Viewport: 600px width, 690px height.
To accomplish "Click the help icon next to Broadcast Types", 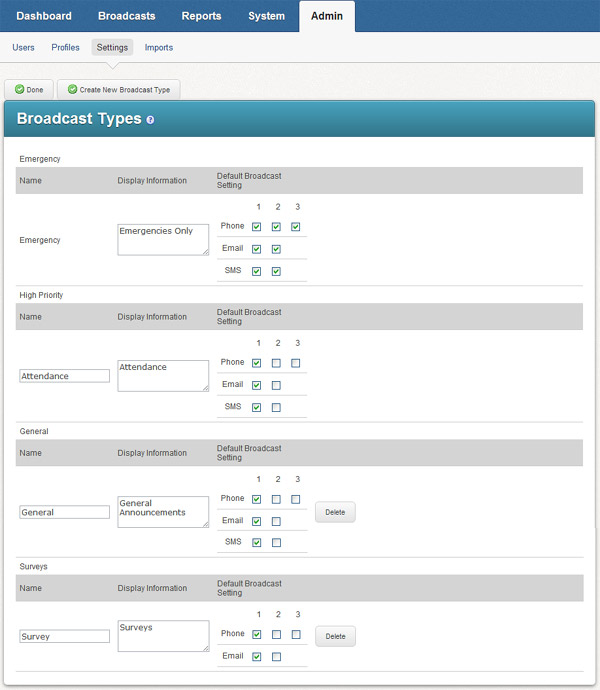I will coord(150,120).
